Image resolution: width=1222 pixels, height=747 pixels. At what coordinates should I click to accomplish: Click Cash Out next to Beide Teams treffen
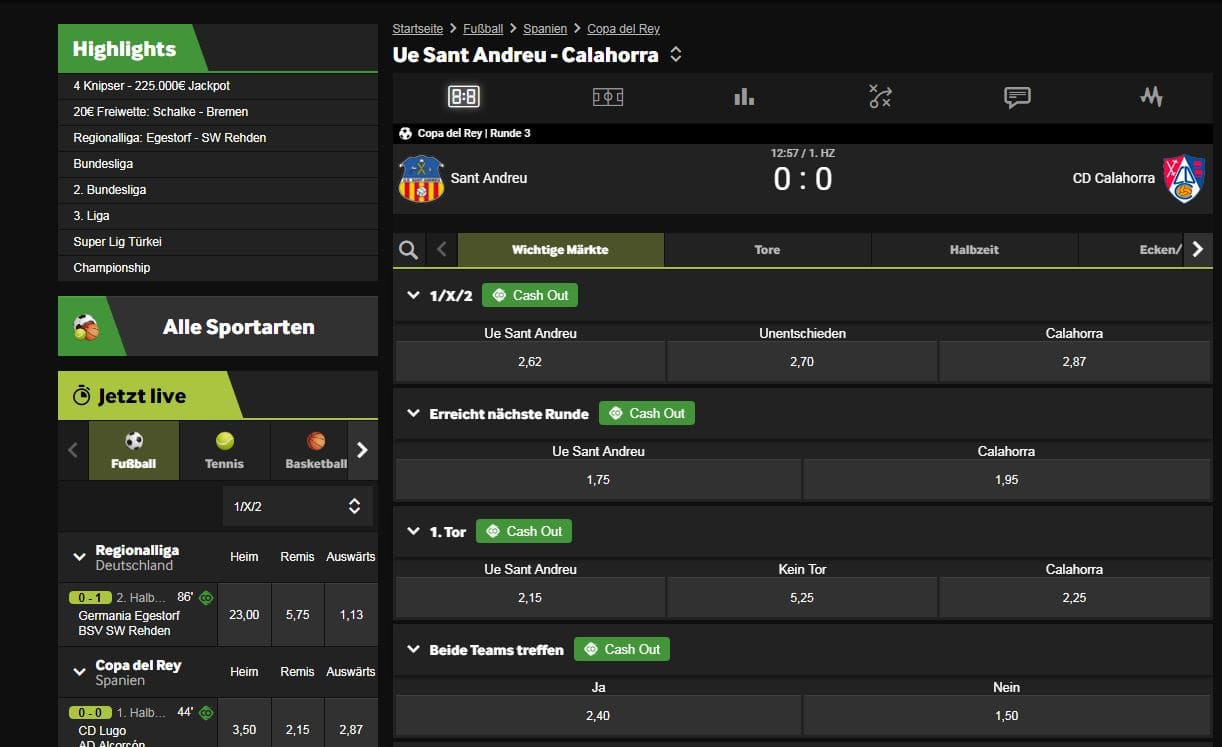tap(622, 649)
